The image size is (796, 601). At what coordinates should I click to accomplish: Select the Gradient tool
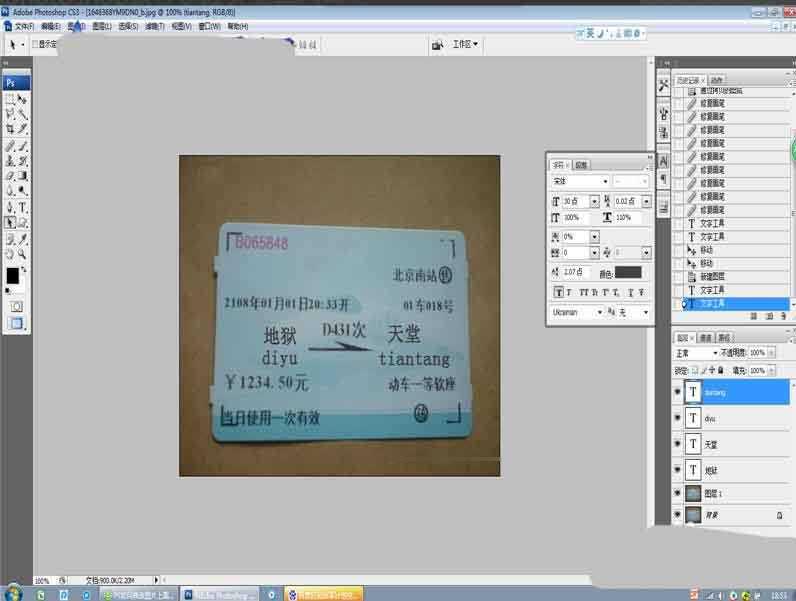[22, 176]
